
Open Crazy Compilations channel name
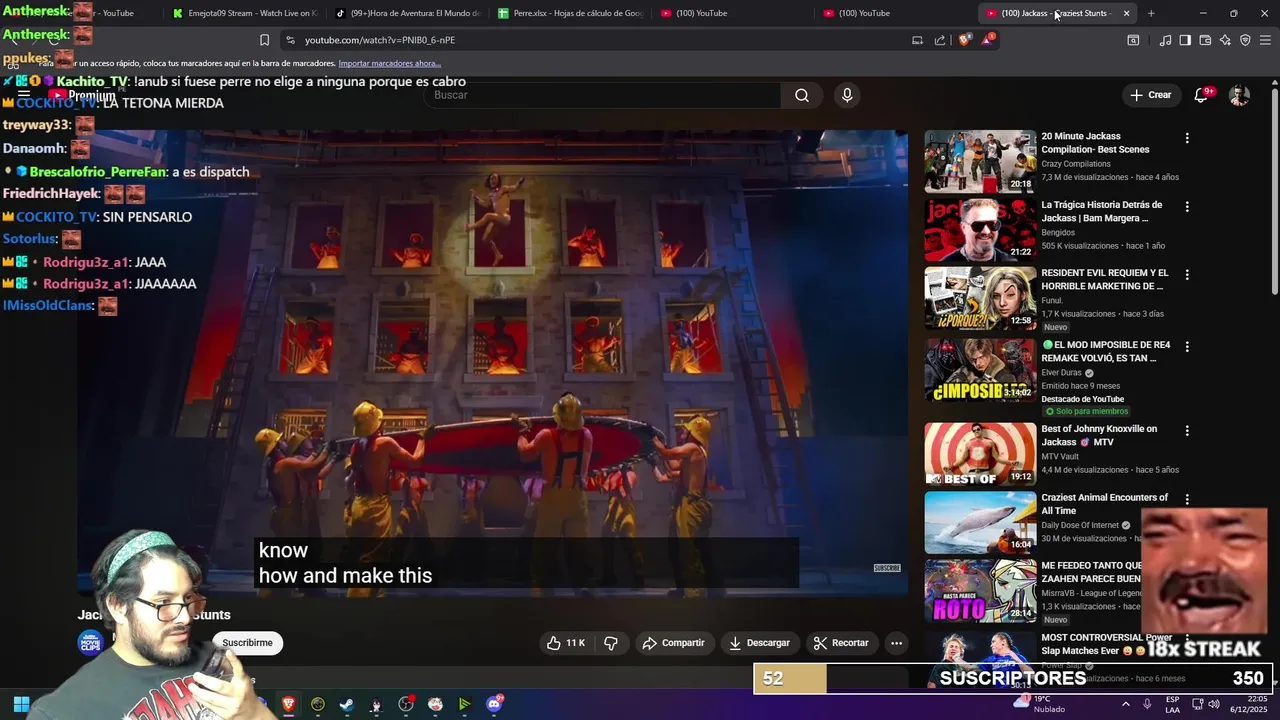1076,164
